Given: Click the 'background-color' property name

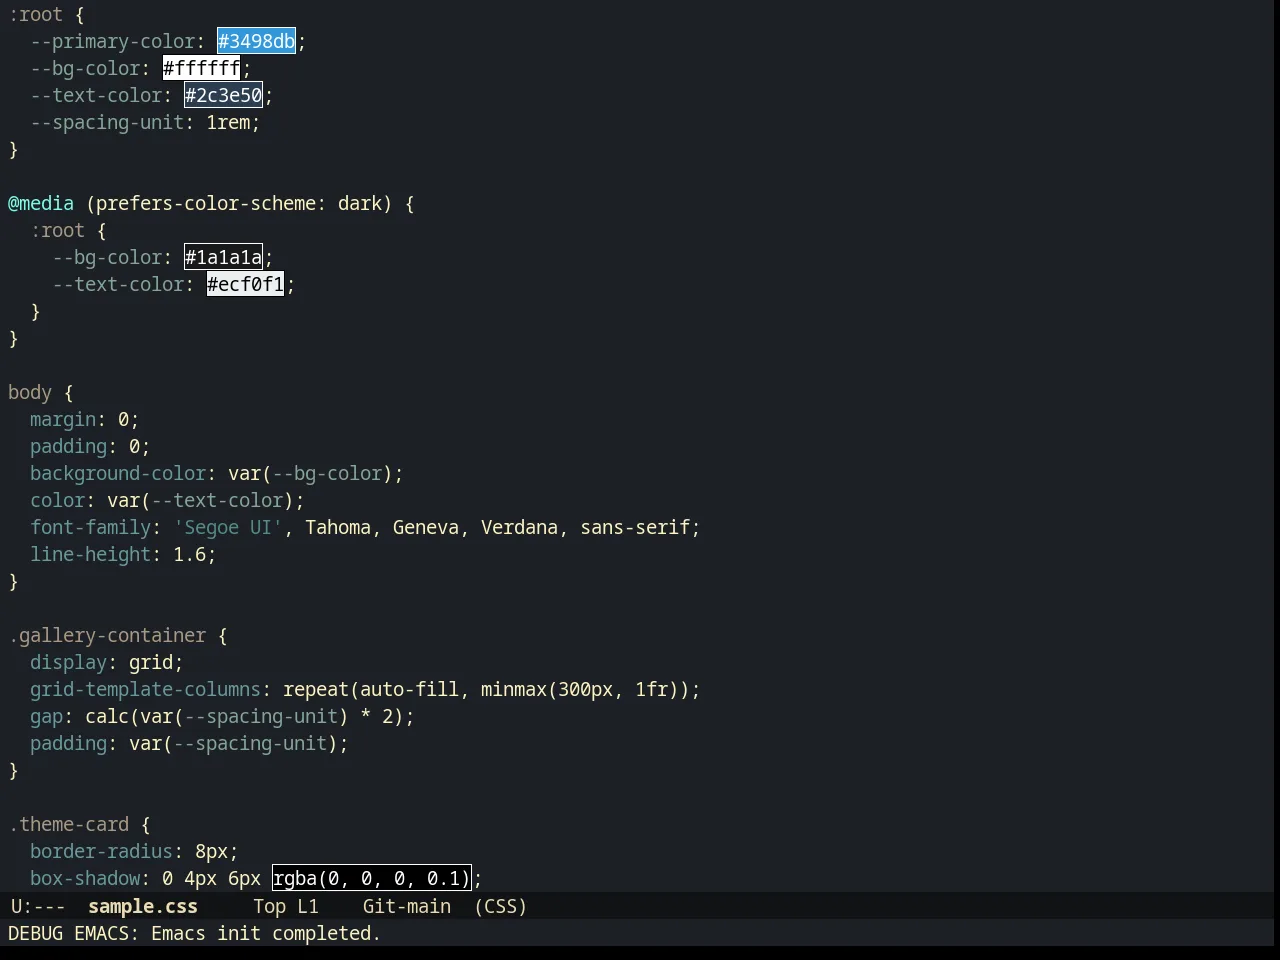Looking at the screenshot, I should [x=118, y=473].
